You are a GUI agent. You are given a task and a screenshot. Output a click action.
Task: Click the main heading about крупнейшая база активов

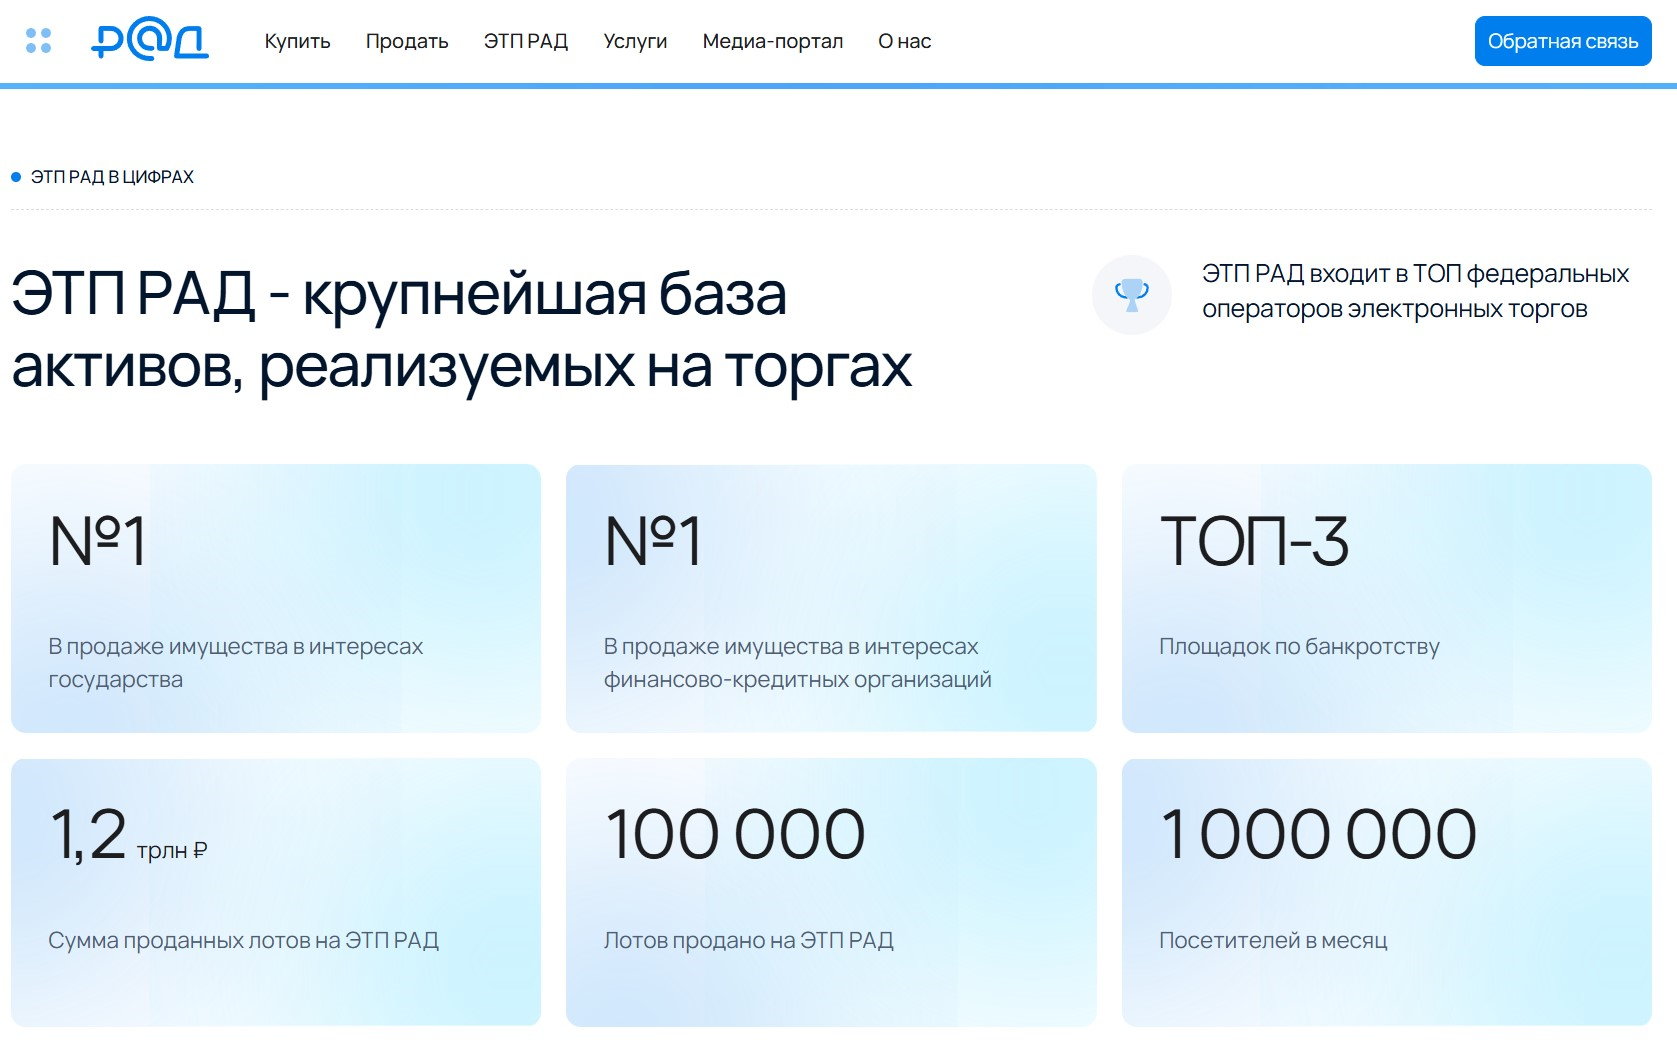tap(460, 330)
